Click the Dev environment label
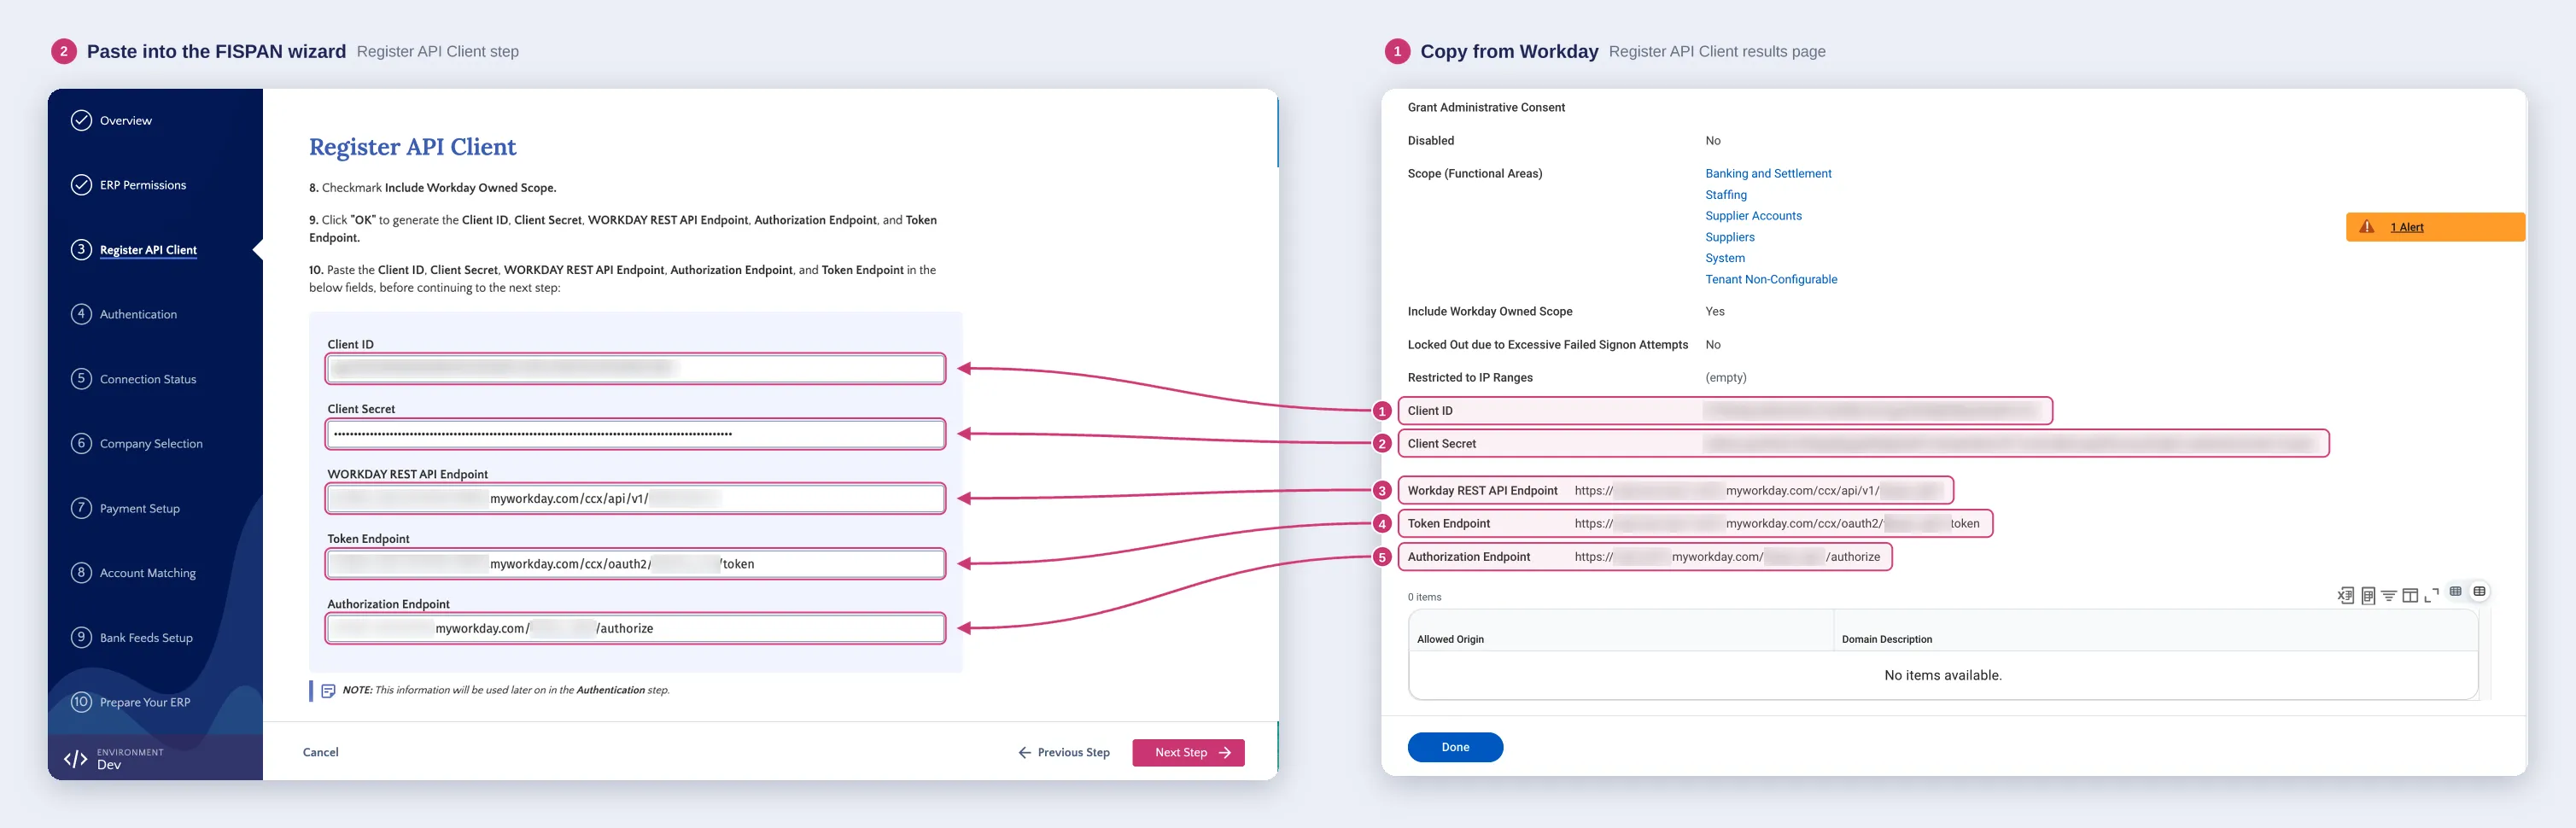Screen dimensions: 2576x828 coord(109,765)
